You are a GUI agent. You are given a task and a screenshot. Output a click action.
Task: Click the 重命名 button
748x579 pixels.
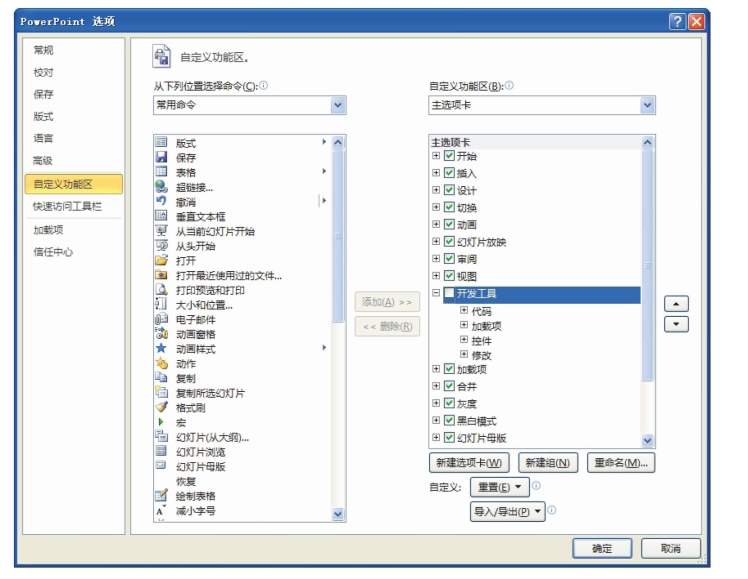(621, 463)
